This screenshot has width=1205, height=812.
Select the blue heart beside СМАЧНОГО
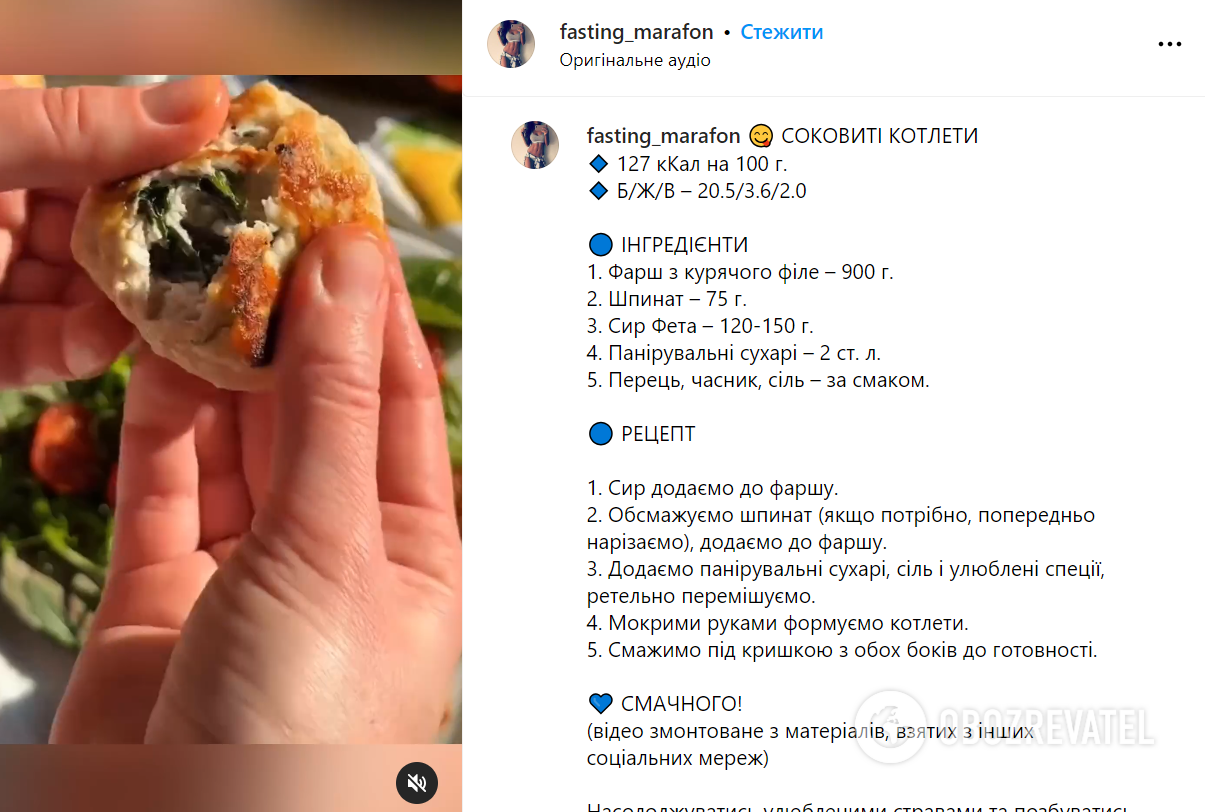coord(600,704)
